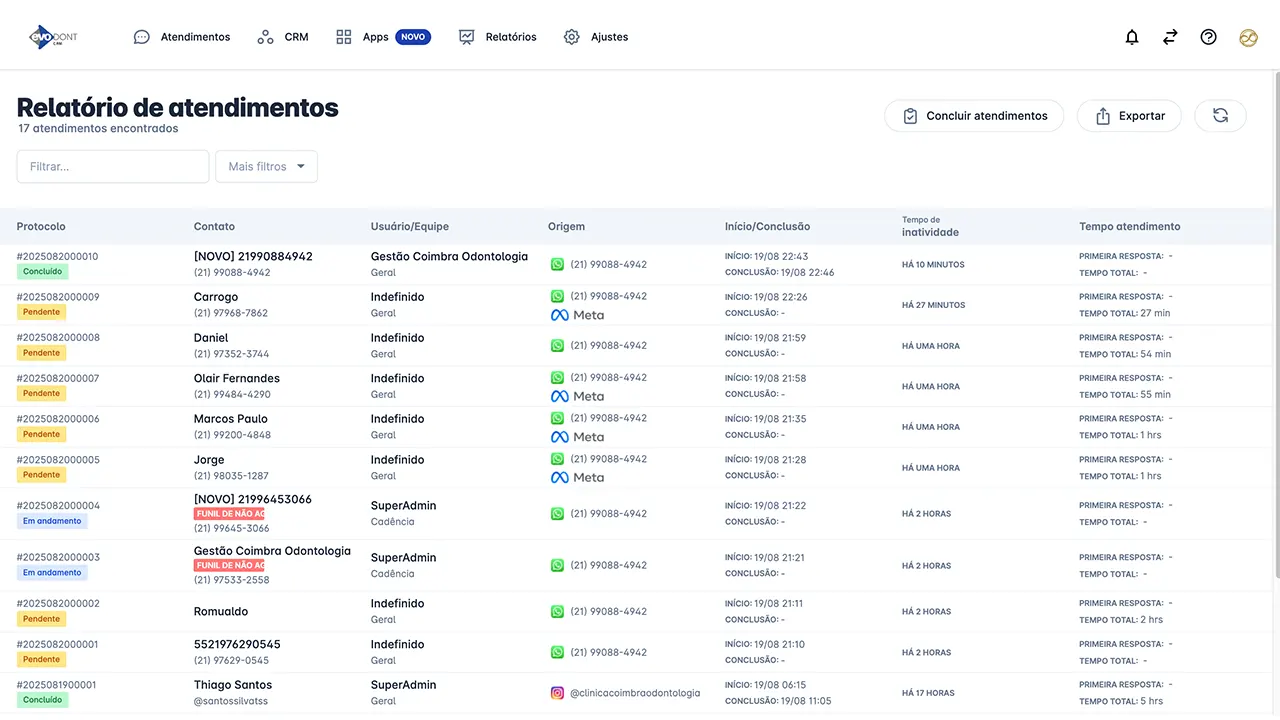Screen dimensions: 1280x720
Task: Click the Evodont logo
Action: tap(54, 37)
